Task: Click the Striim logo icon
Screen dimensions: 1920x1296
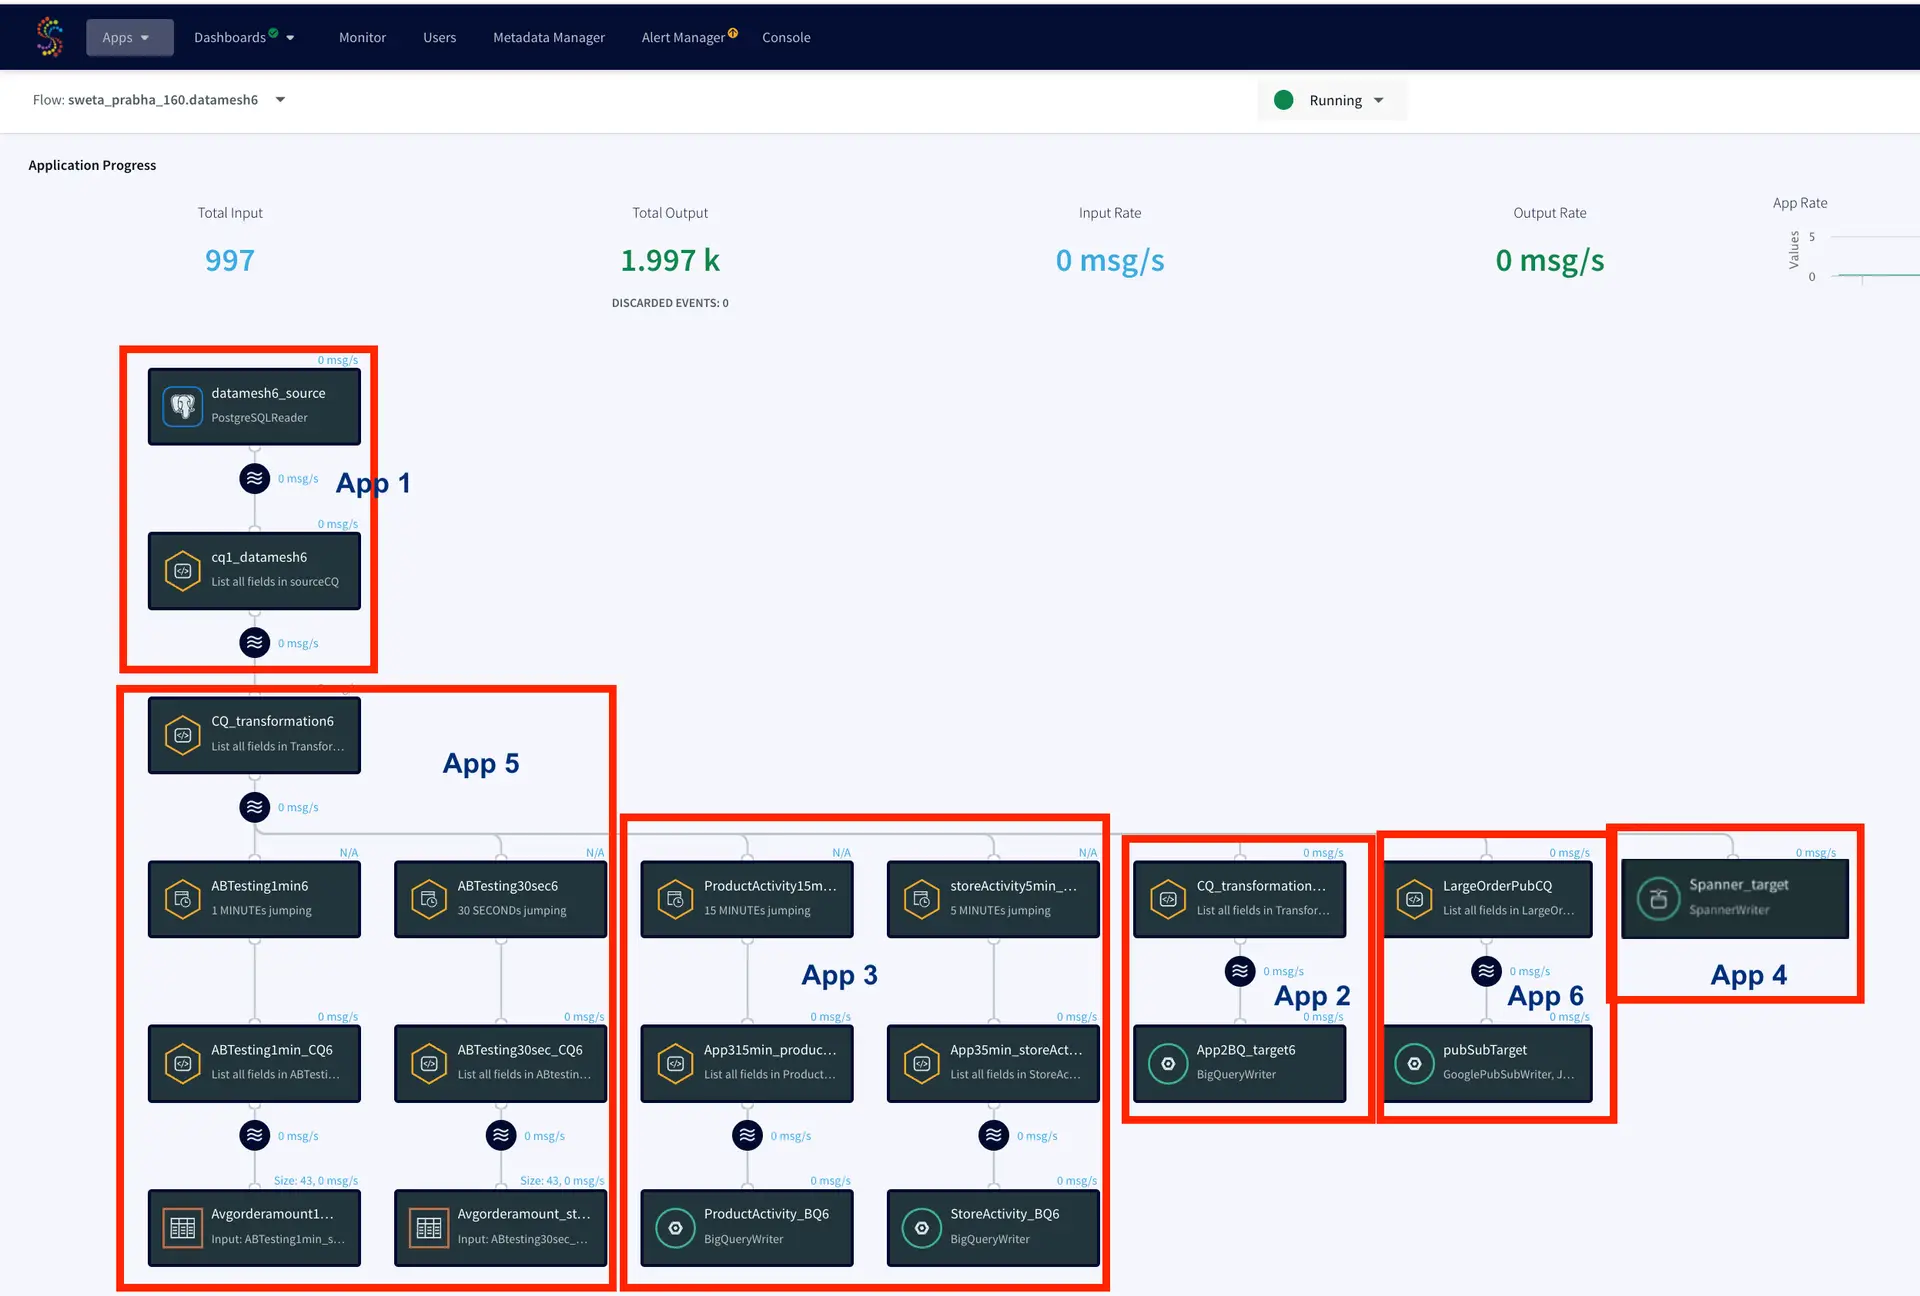Action: click(x=49, y=37)
